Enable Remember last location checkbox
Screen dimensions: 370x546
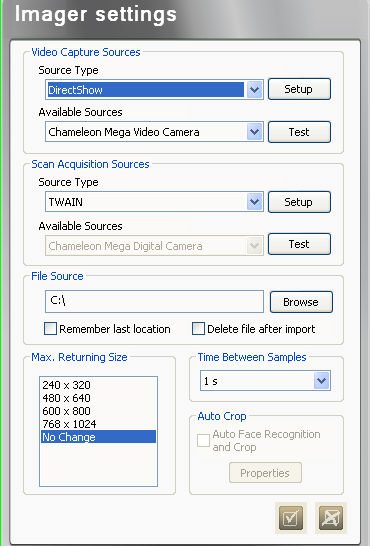click(x=50, y=329)
